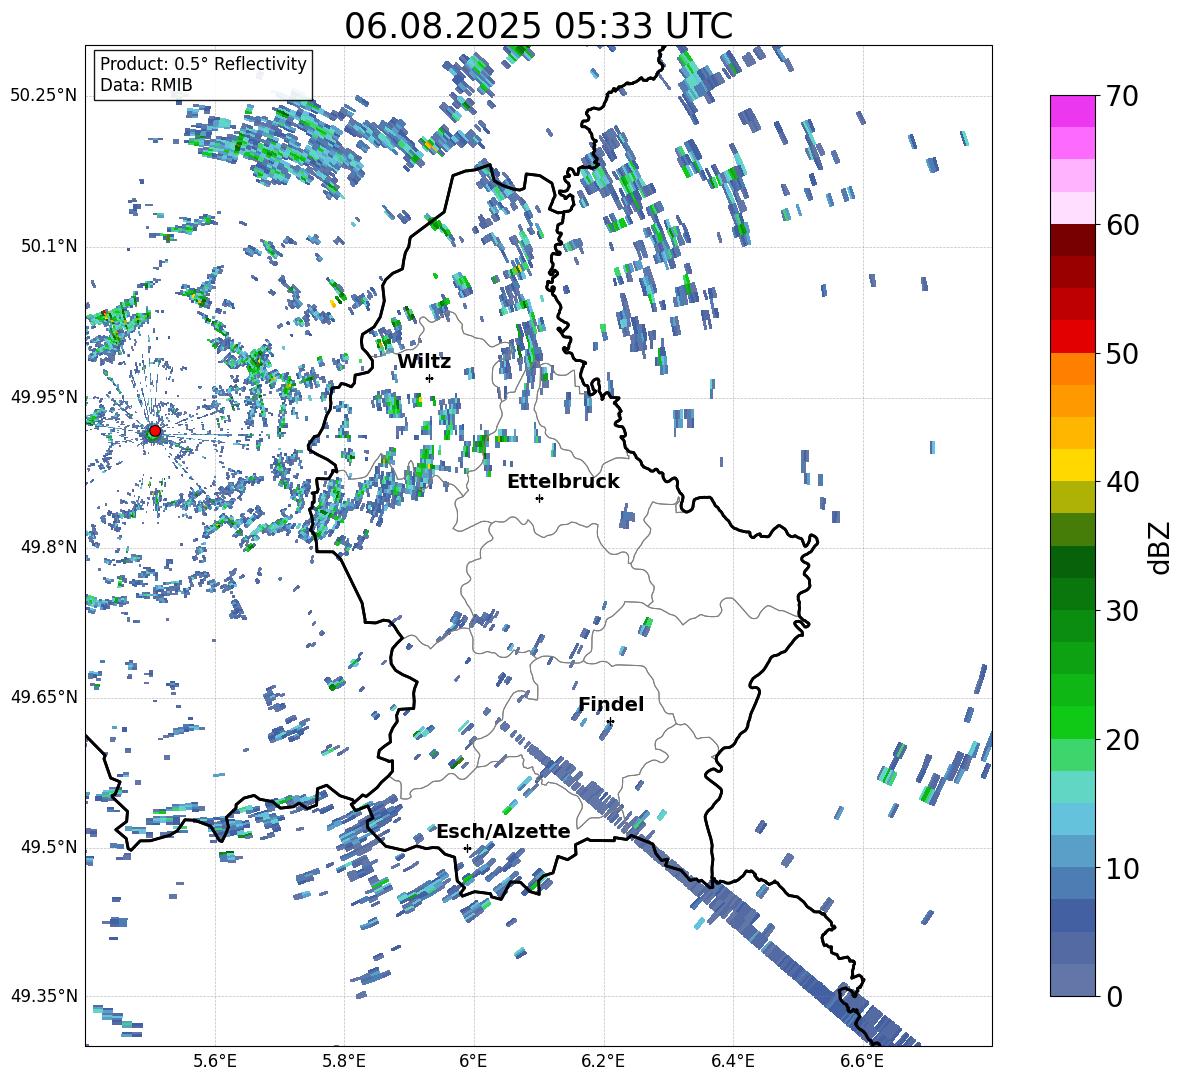Select the Findel city label
1184x1081 pixels.
(x=611, y=704)
